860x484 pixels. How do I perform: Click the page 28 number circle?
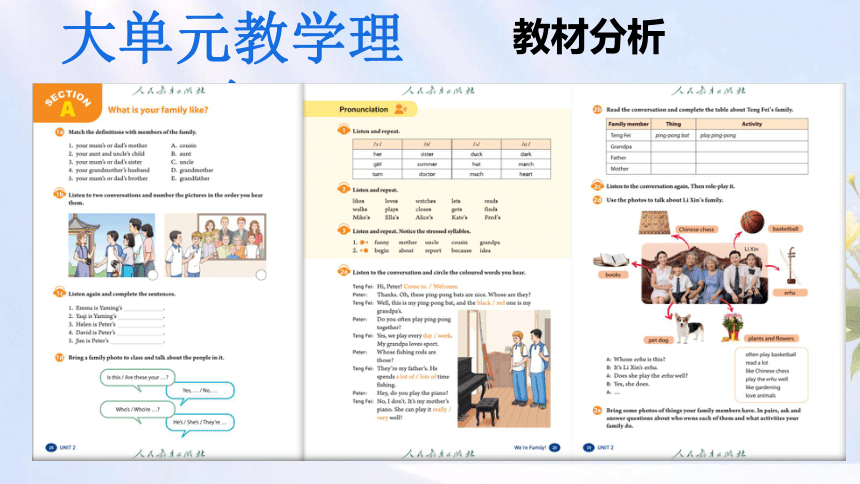[x=51, y=448]
